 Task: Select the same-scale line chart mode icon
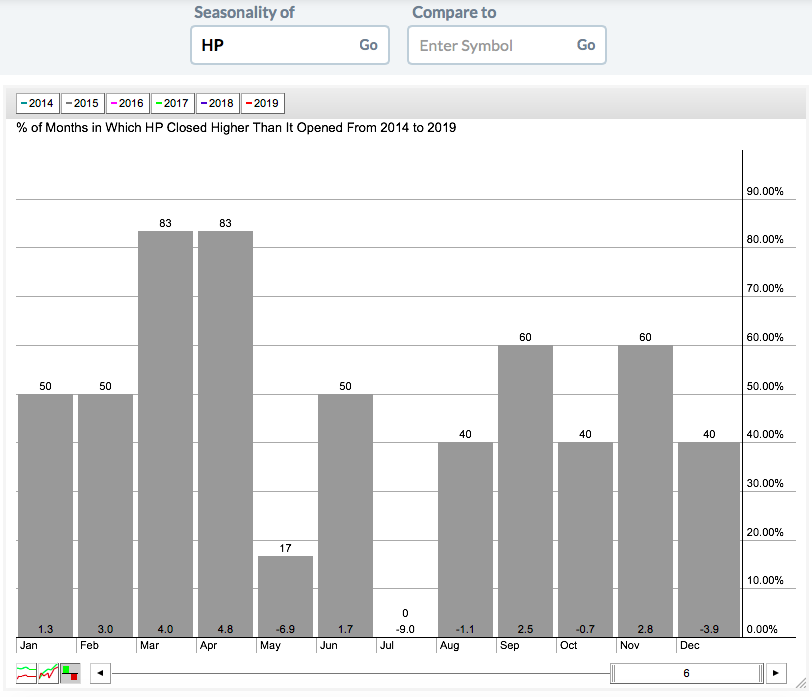(48, 673)
